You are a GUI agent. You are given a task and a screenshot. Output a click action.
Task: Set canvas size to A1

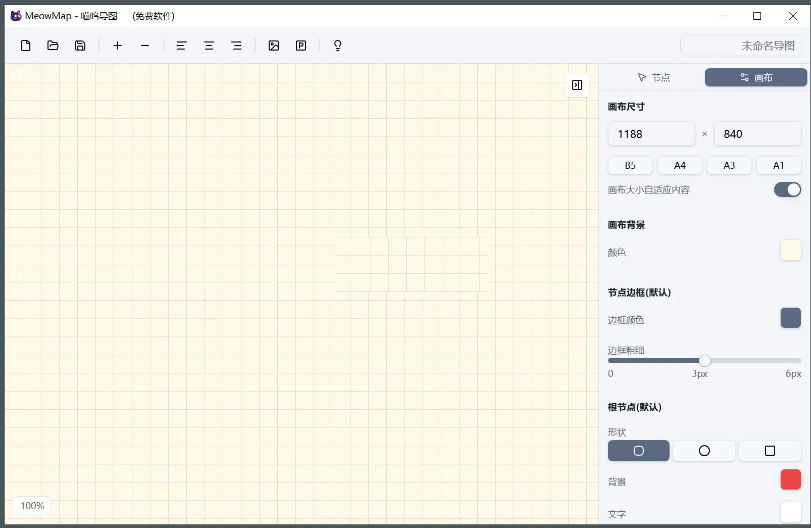778,165
